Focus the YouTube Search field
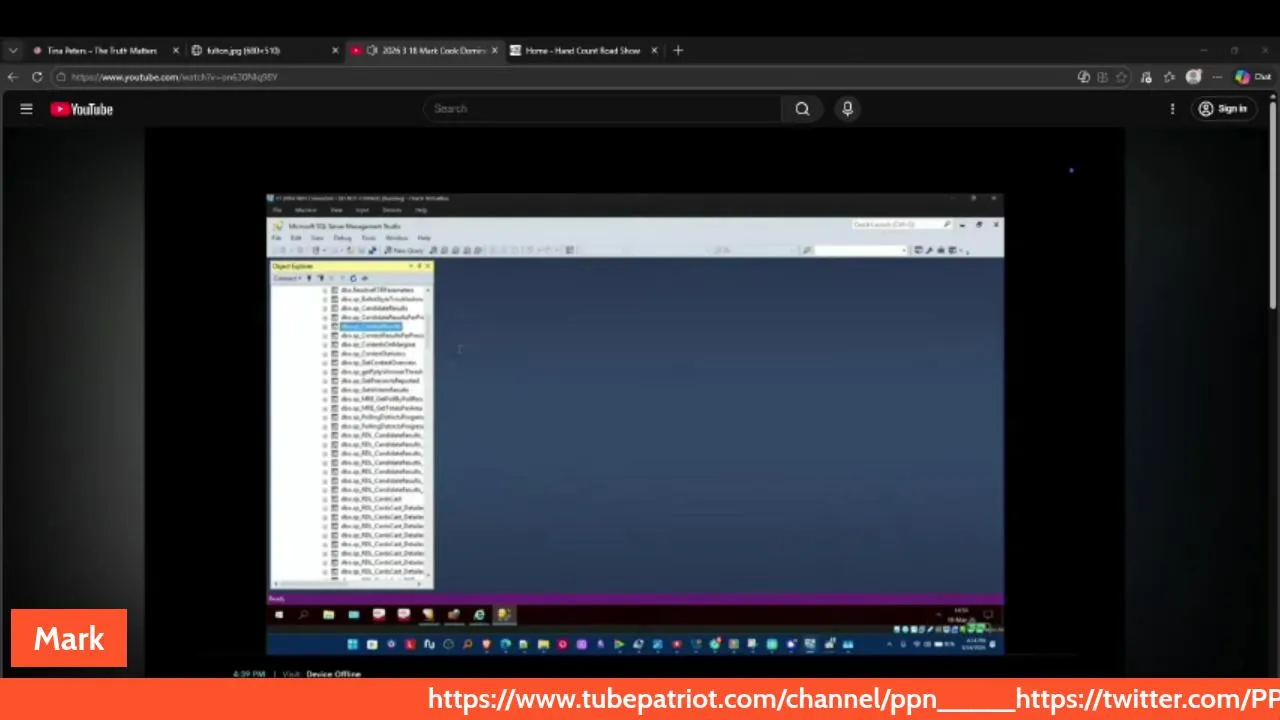 click(604, 109)
